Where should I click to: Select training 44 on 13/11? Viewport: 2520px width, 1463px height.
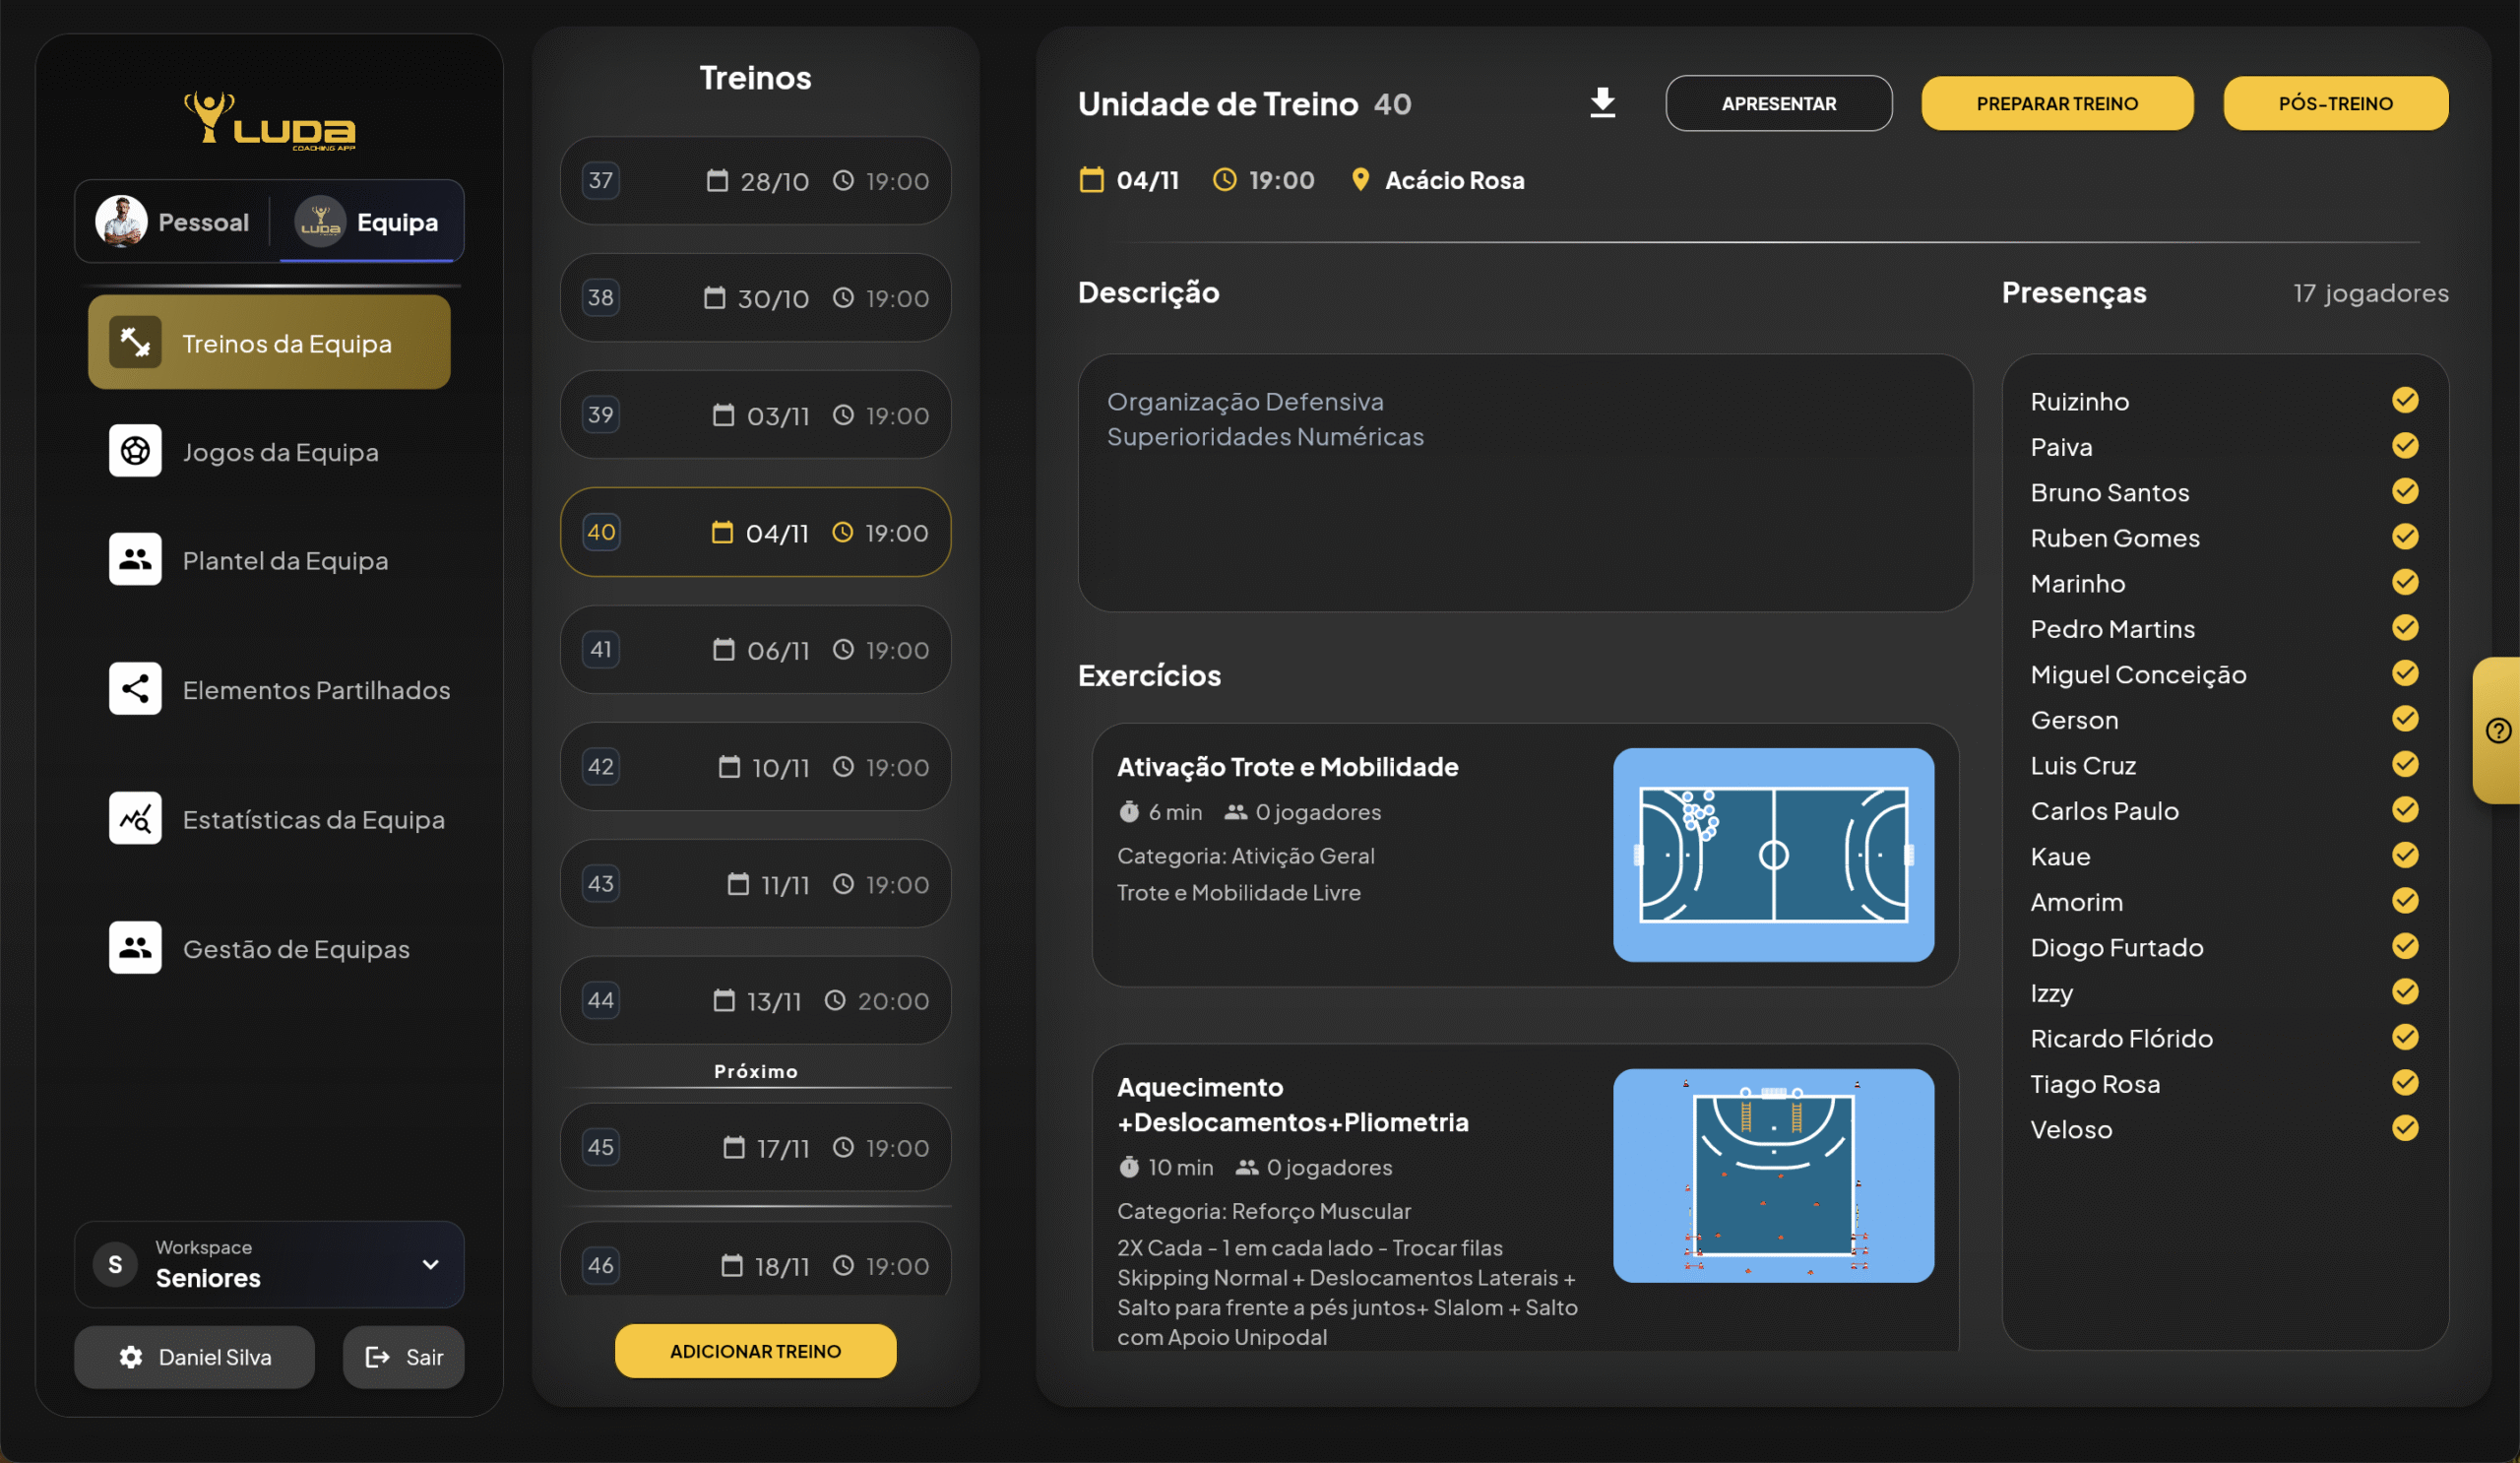(755, 1000)
